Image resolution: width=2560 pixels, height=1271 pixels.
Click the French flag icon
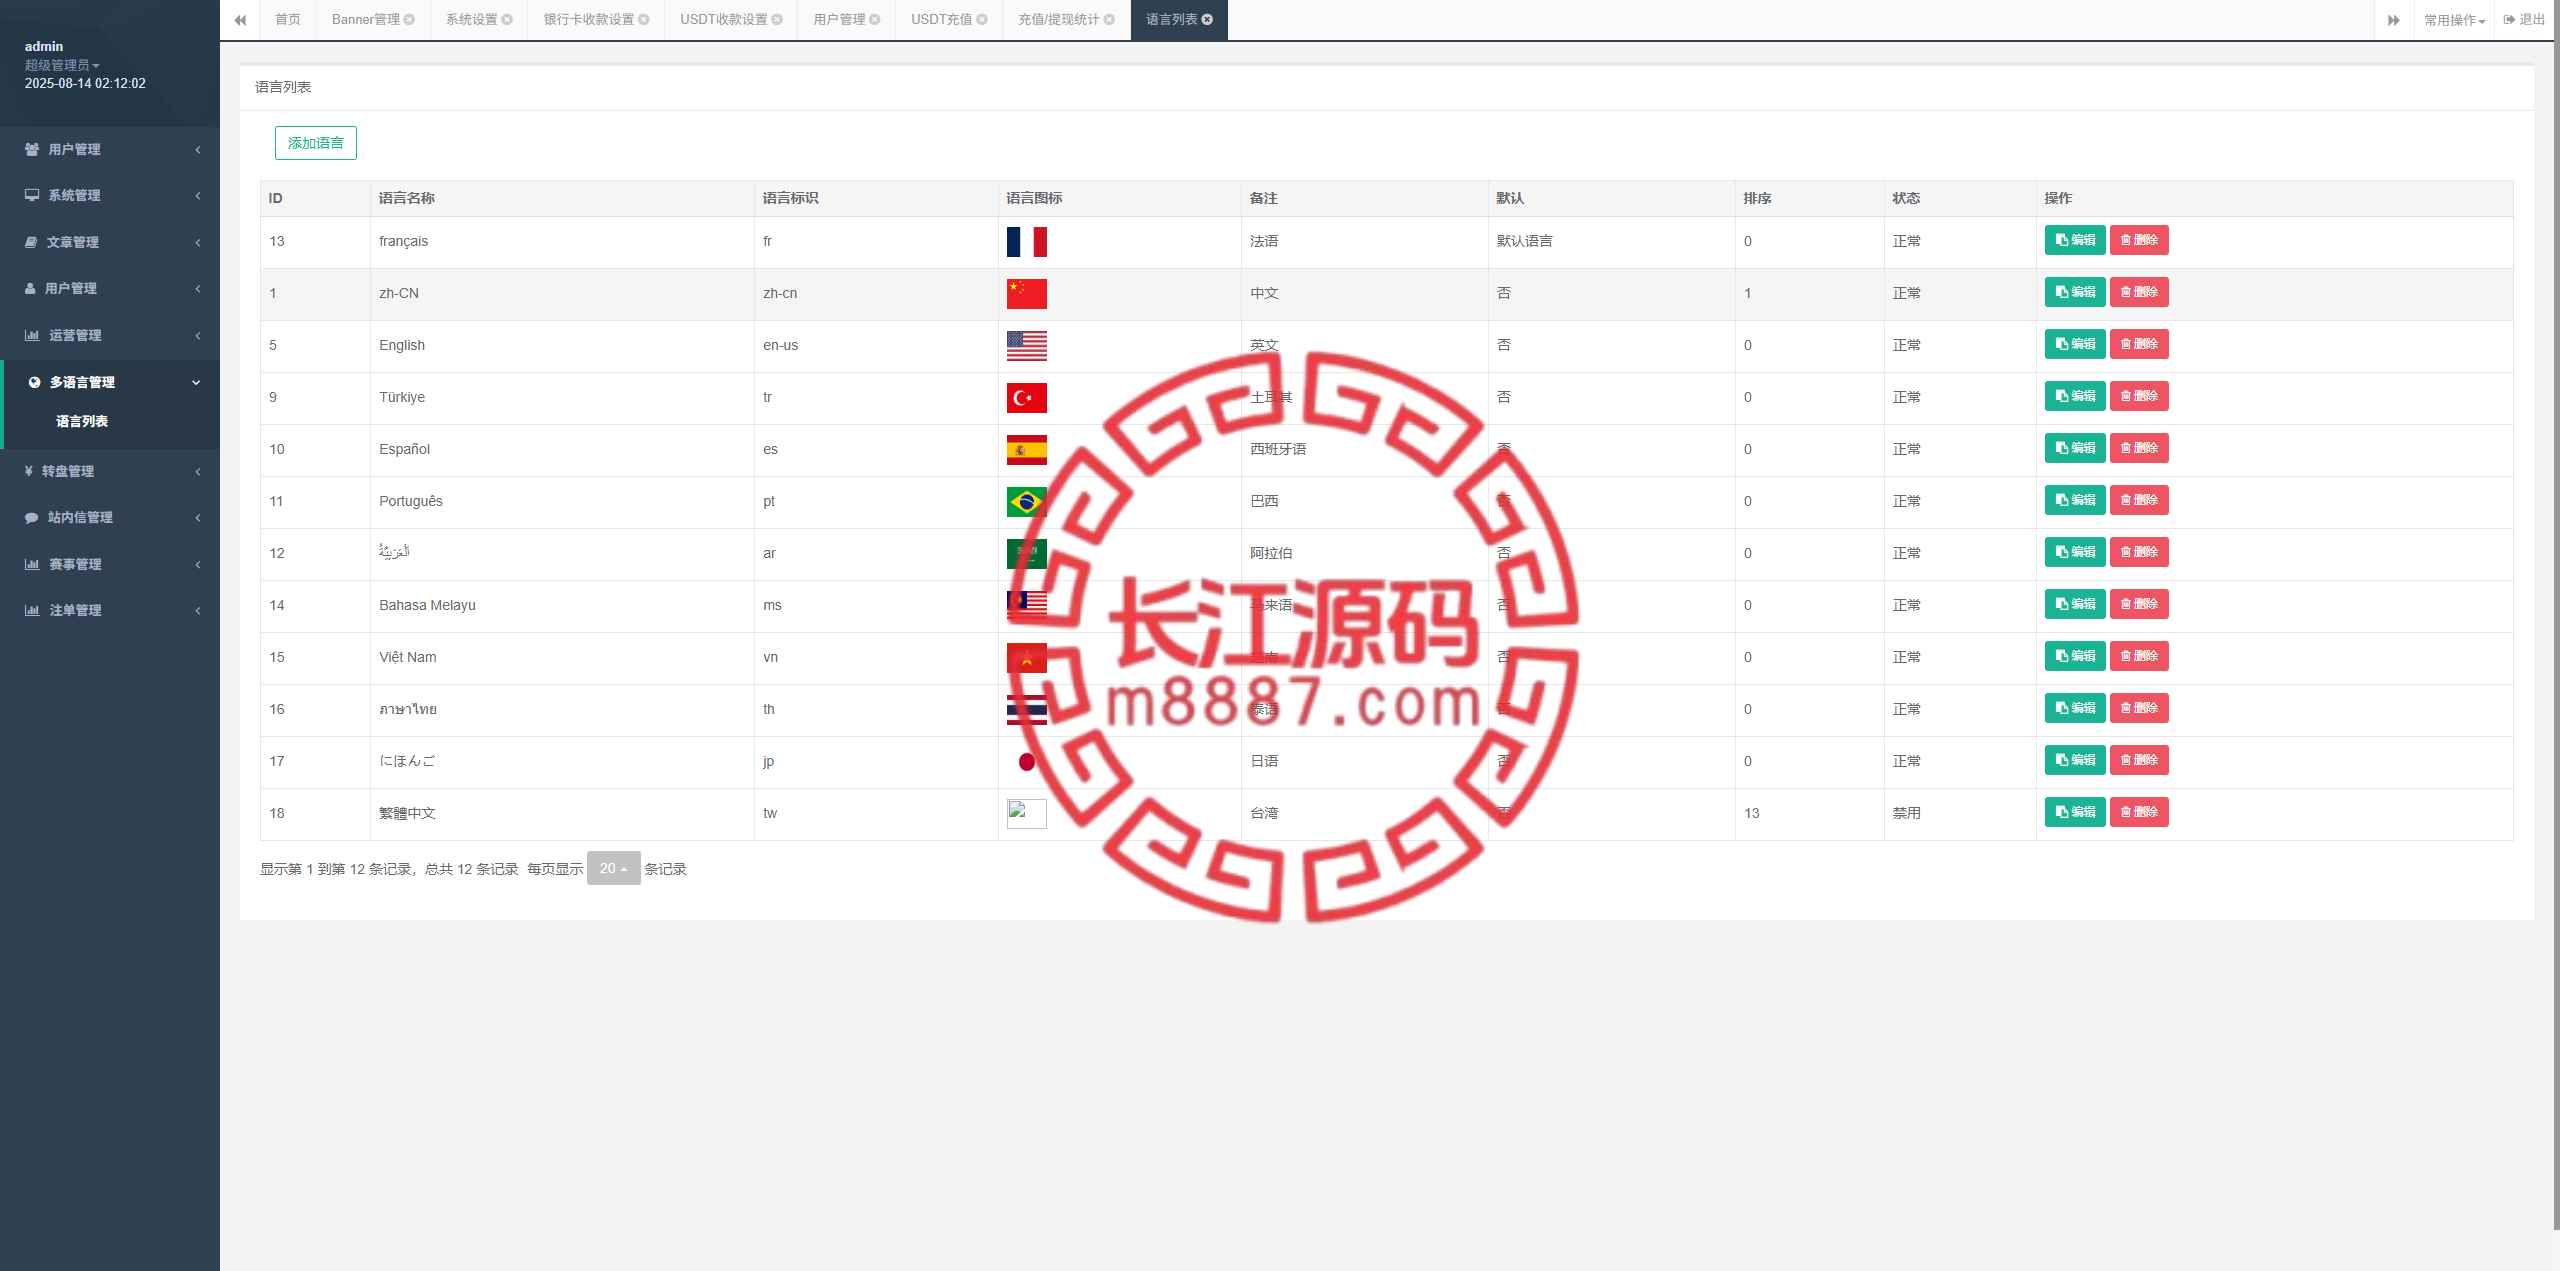point(1027,242)
